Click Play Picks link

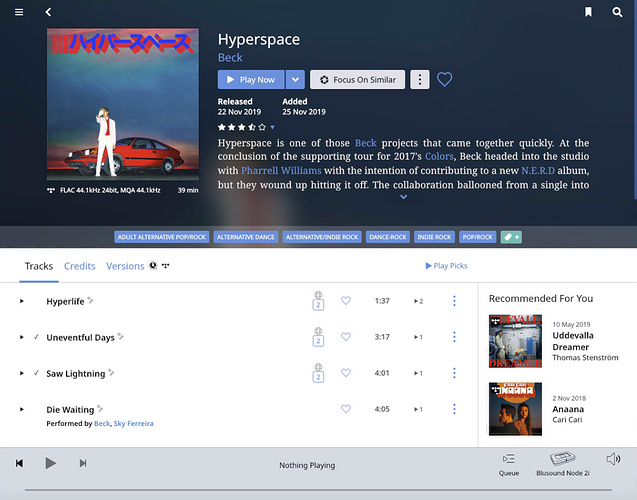point(446,266)
